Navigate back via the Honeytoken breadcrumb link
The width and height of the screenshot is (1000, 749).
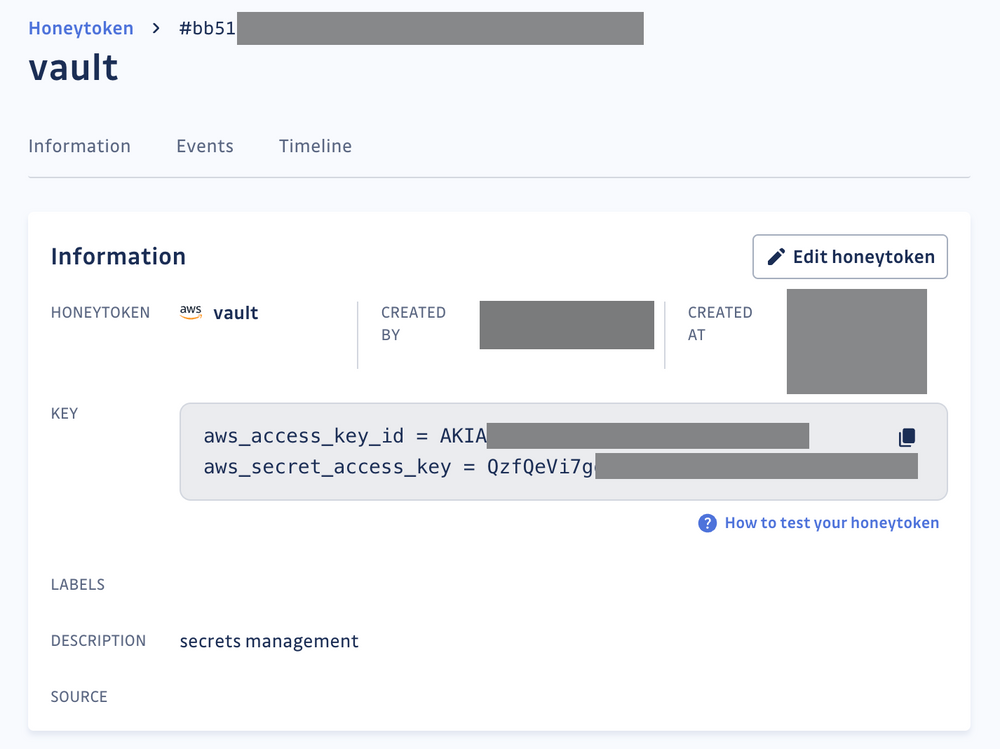click(80, 28)
